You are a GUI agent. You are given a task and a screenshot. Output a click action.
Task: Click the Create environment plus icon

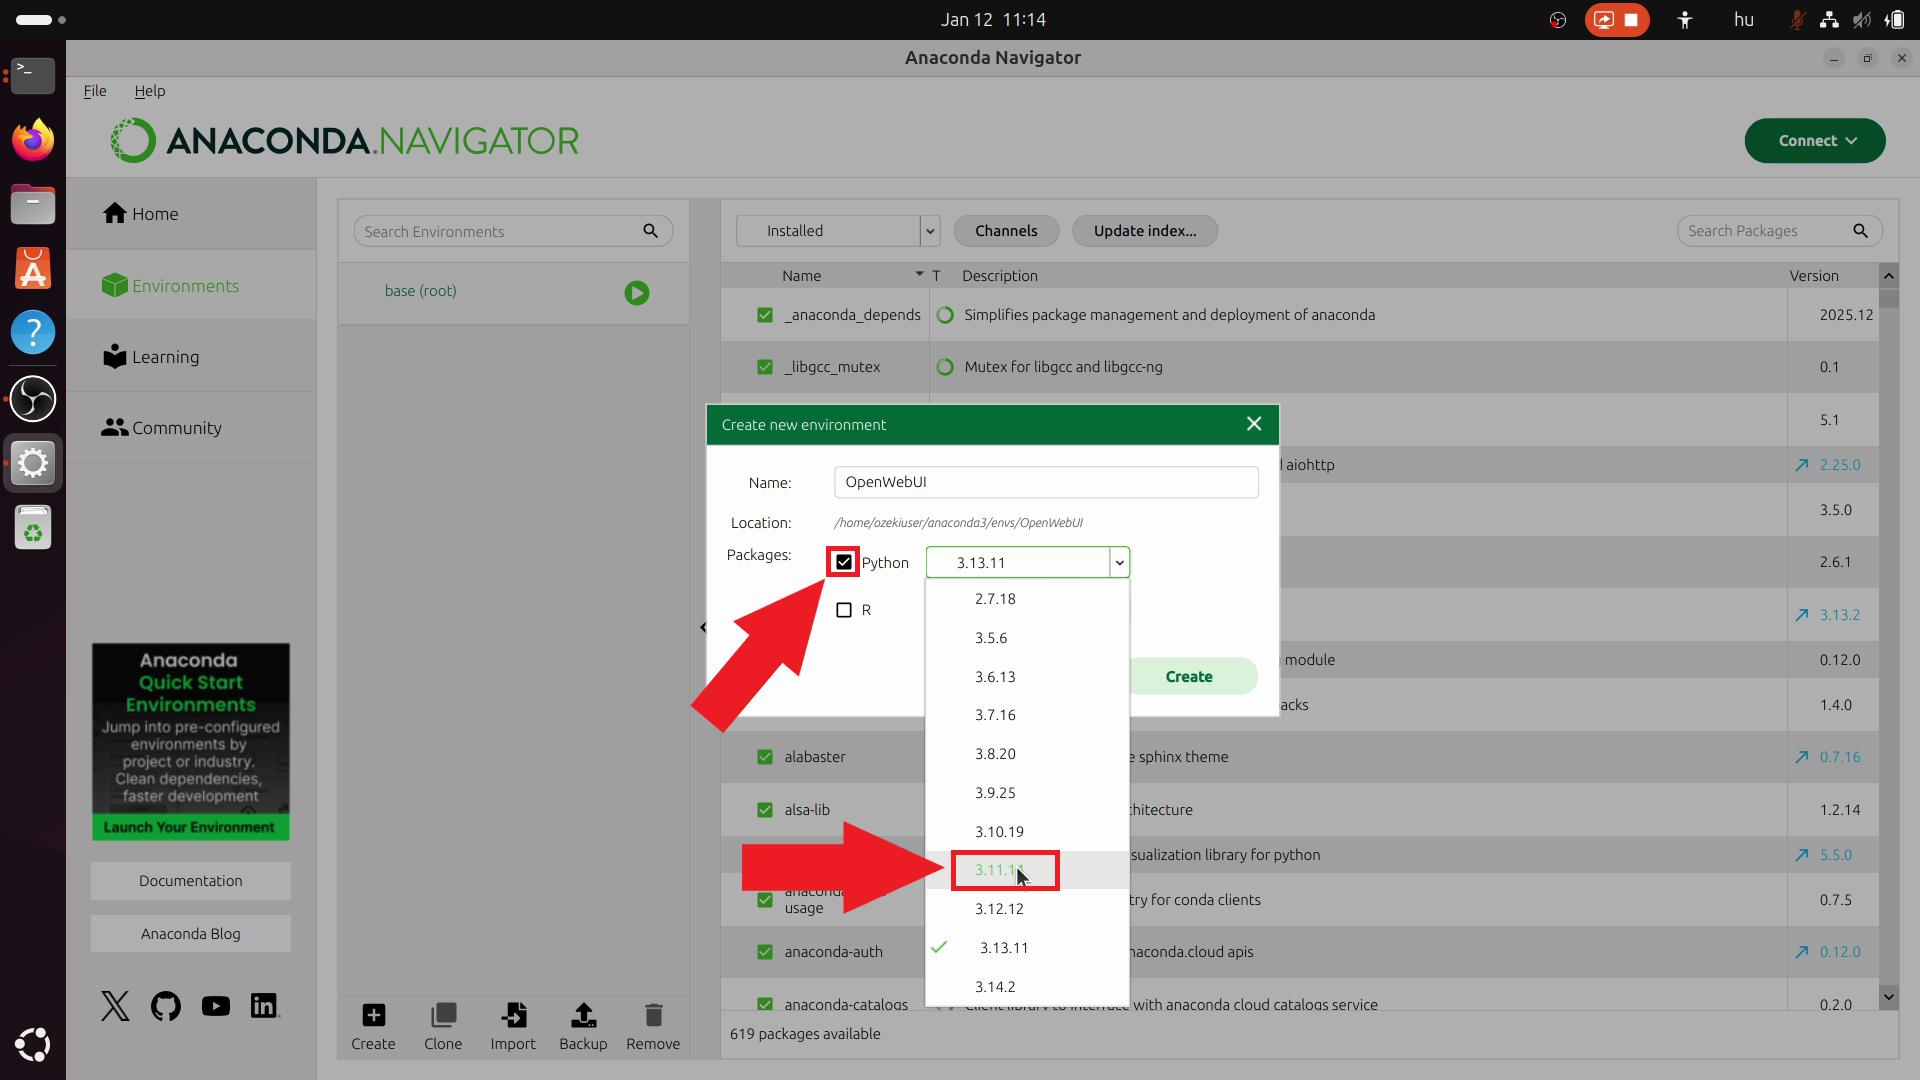coord(373,1016)
